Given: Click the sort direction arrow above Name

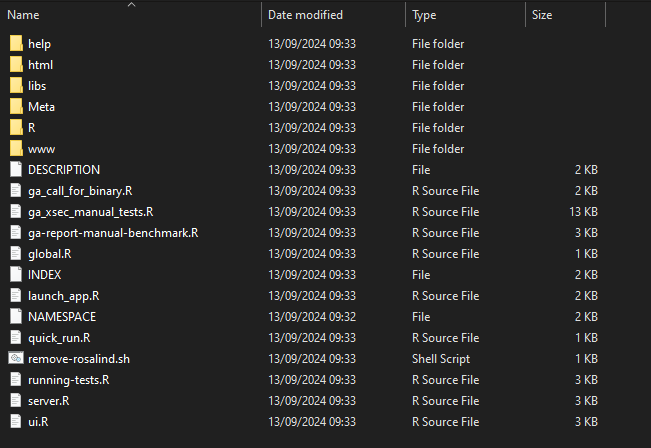Looking at the screenshot, I should coord(131,5).
